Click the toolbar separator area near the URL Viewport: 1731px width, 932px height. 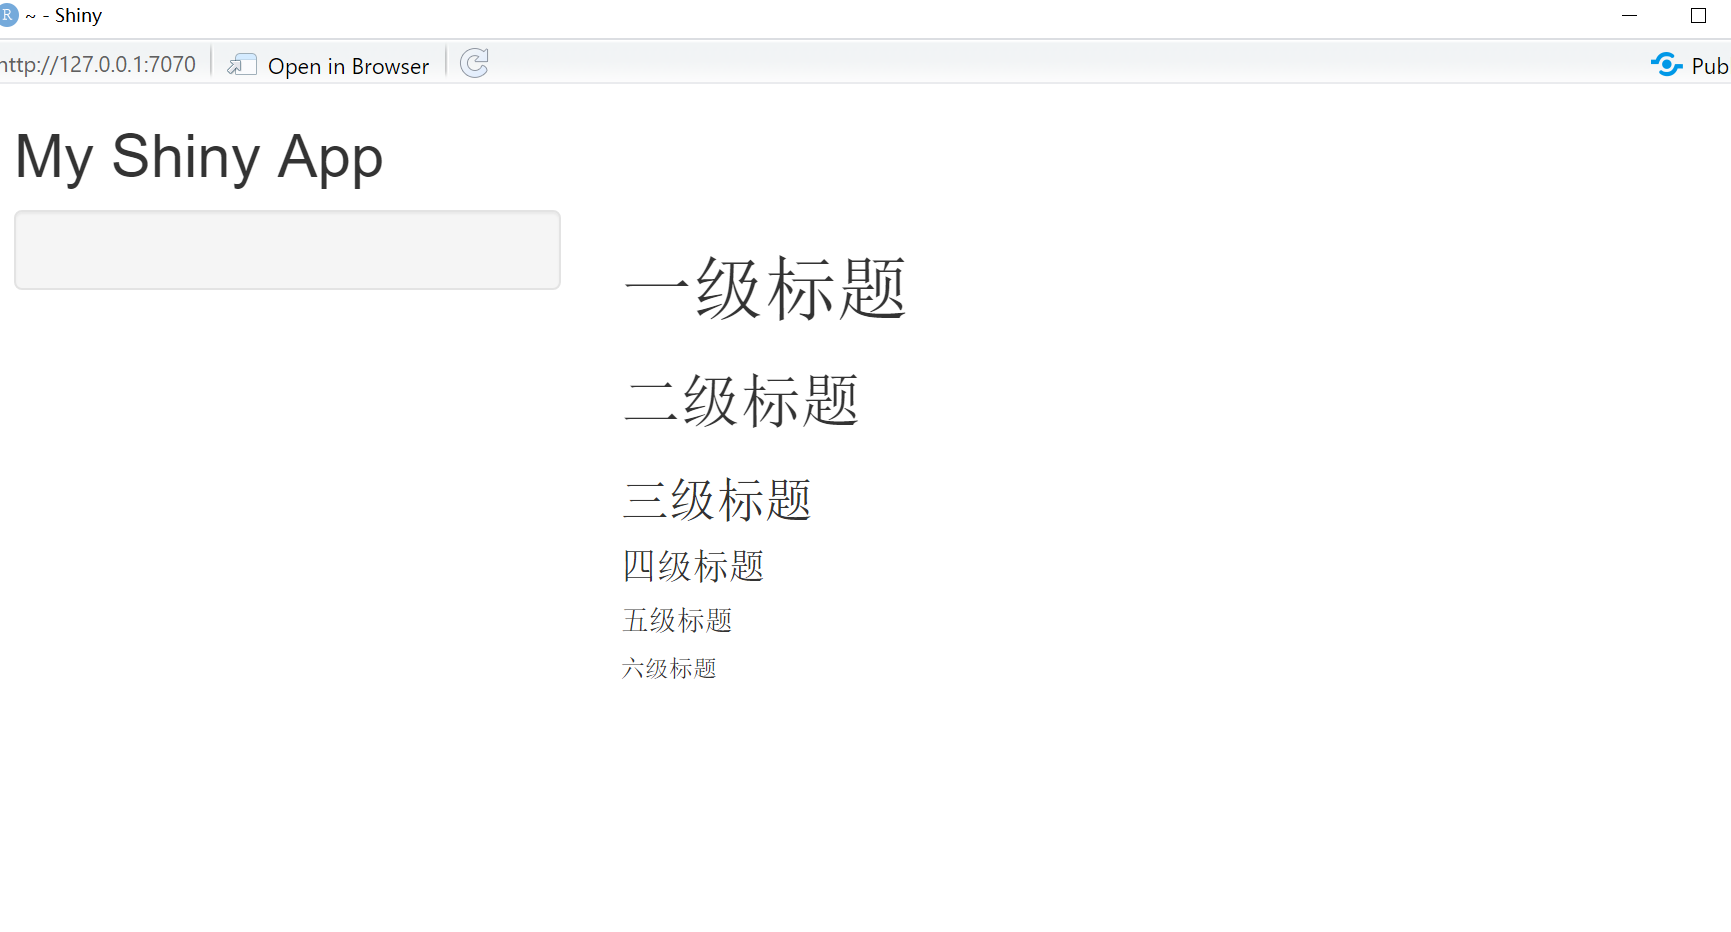211,63
